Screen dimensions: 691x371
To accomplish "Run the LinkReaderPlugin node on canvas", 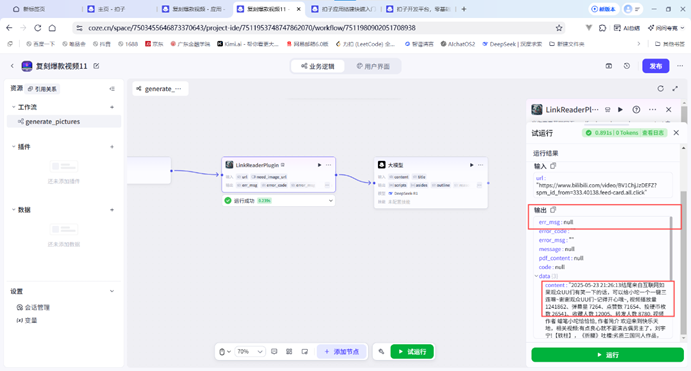I will coord(319,165).
